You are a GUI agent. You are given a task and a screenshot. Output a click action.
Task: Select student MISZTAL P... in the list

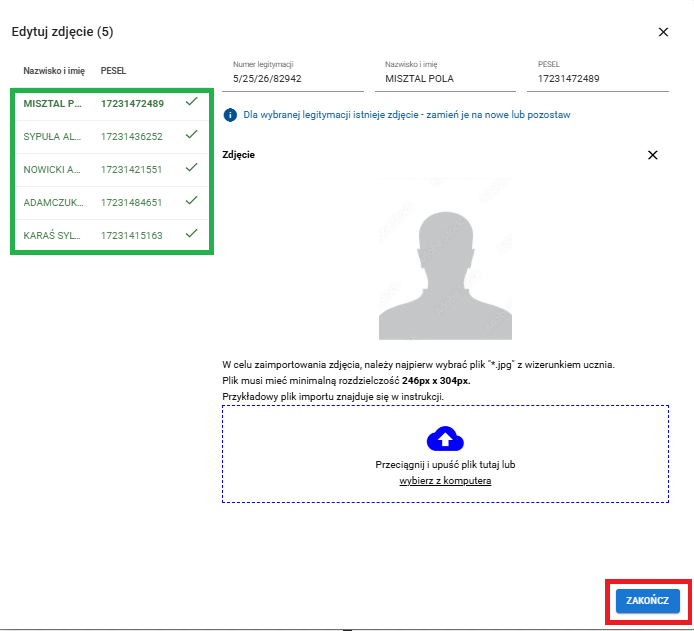coord(51,103)
